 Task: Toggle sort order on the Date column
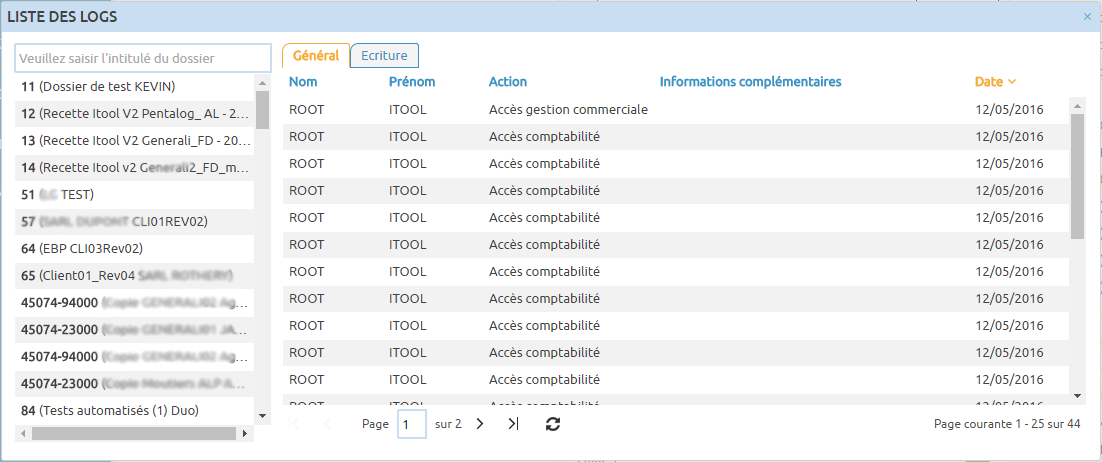click(x=995, y=82)
